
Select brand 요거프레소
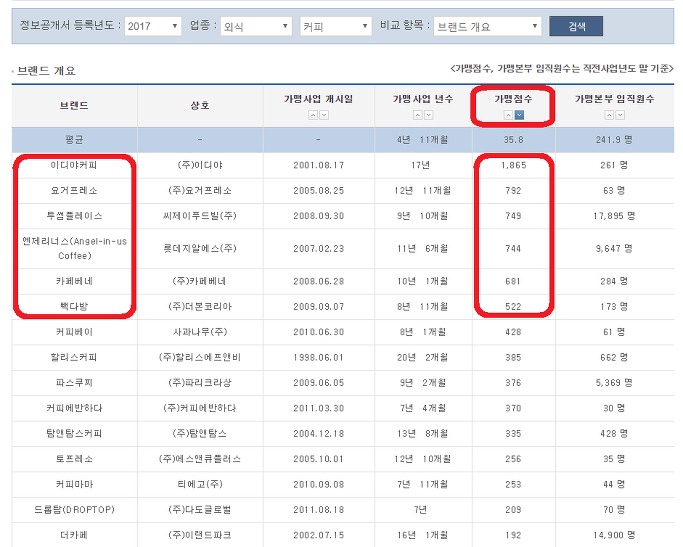click(x=74, y=190)
